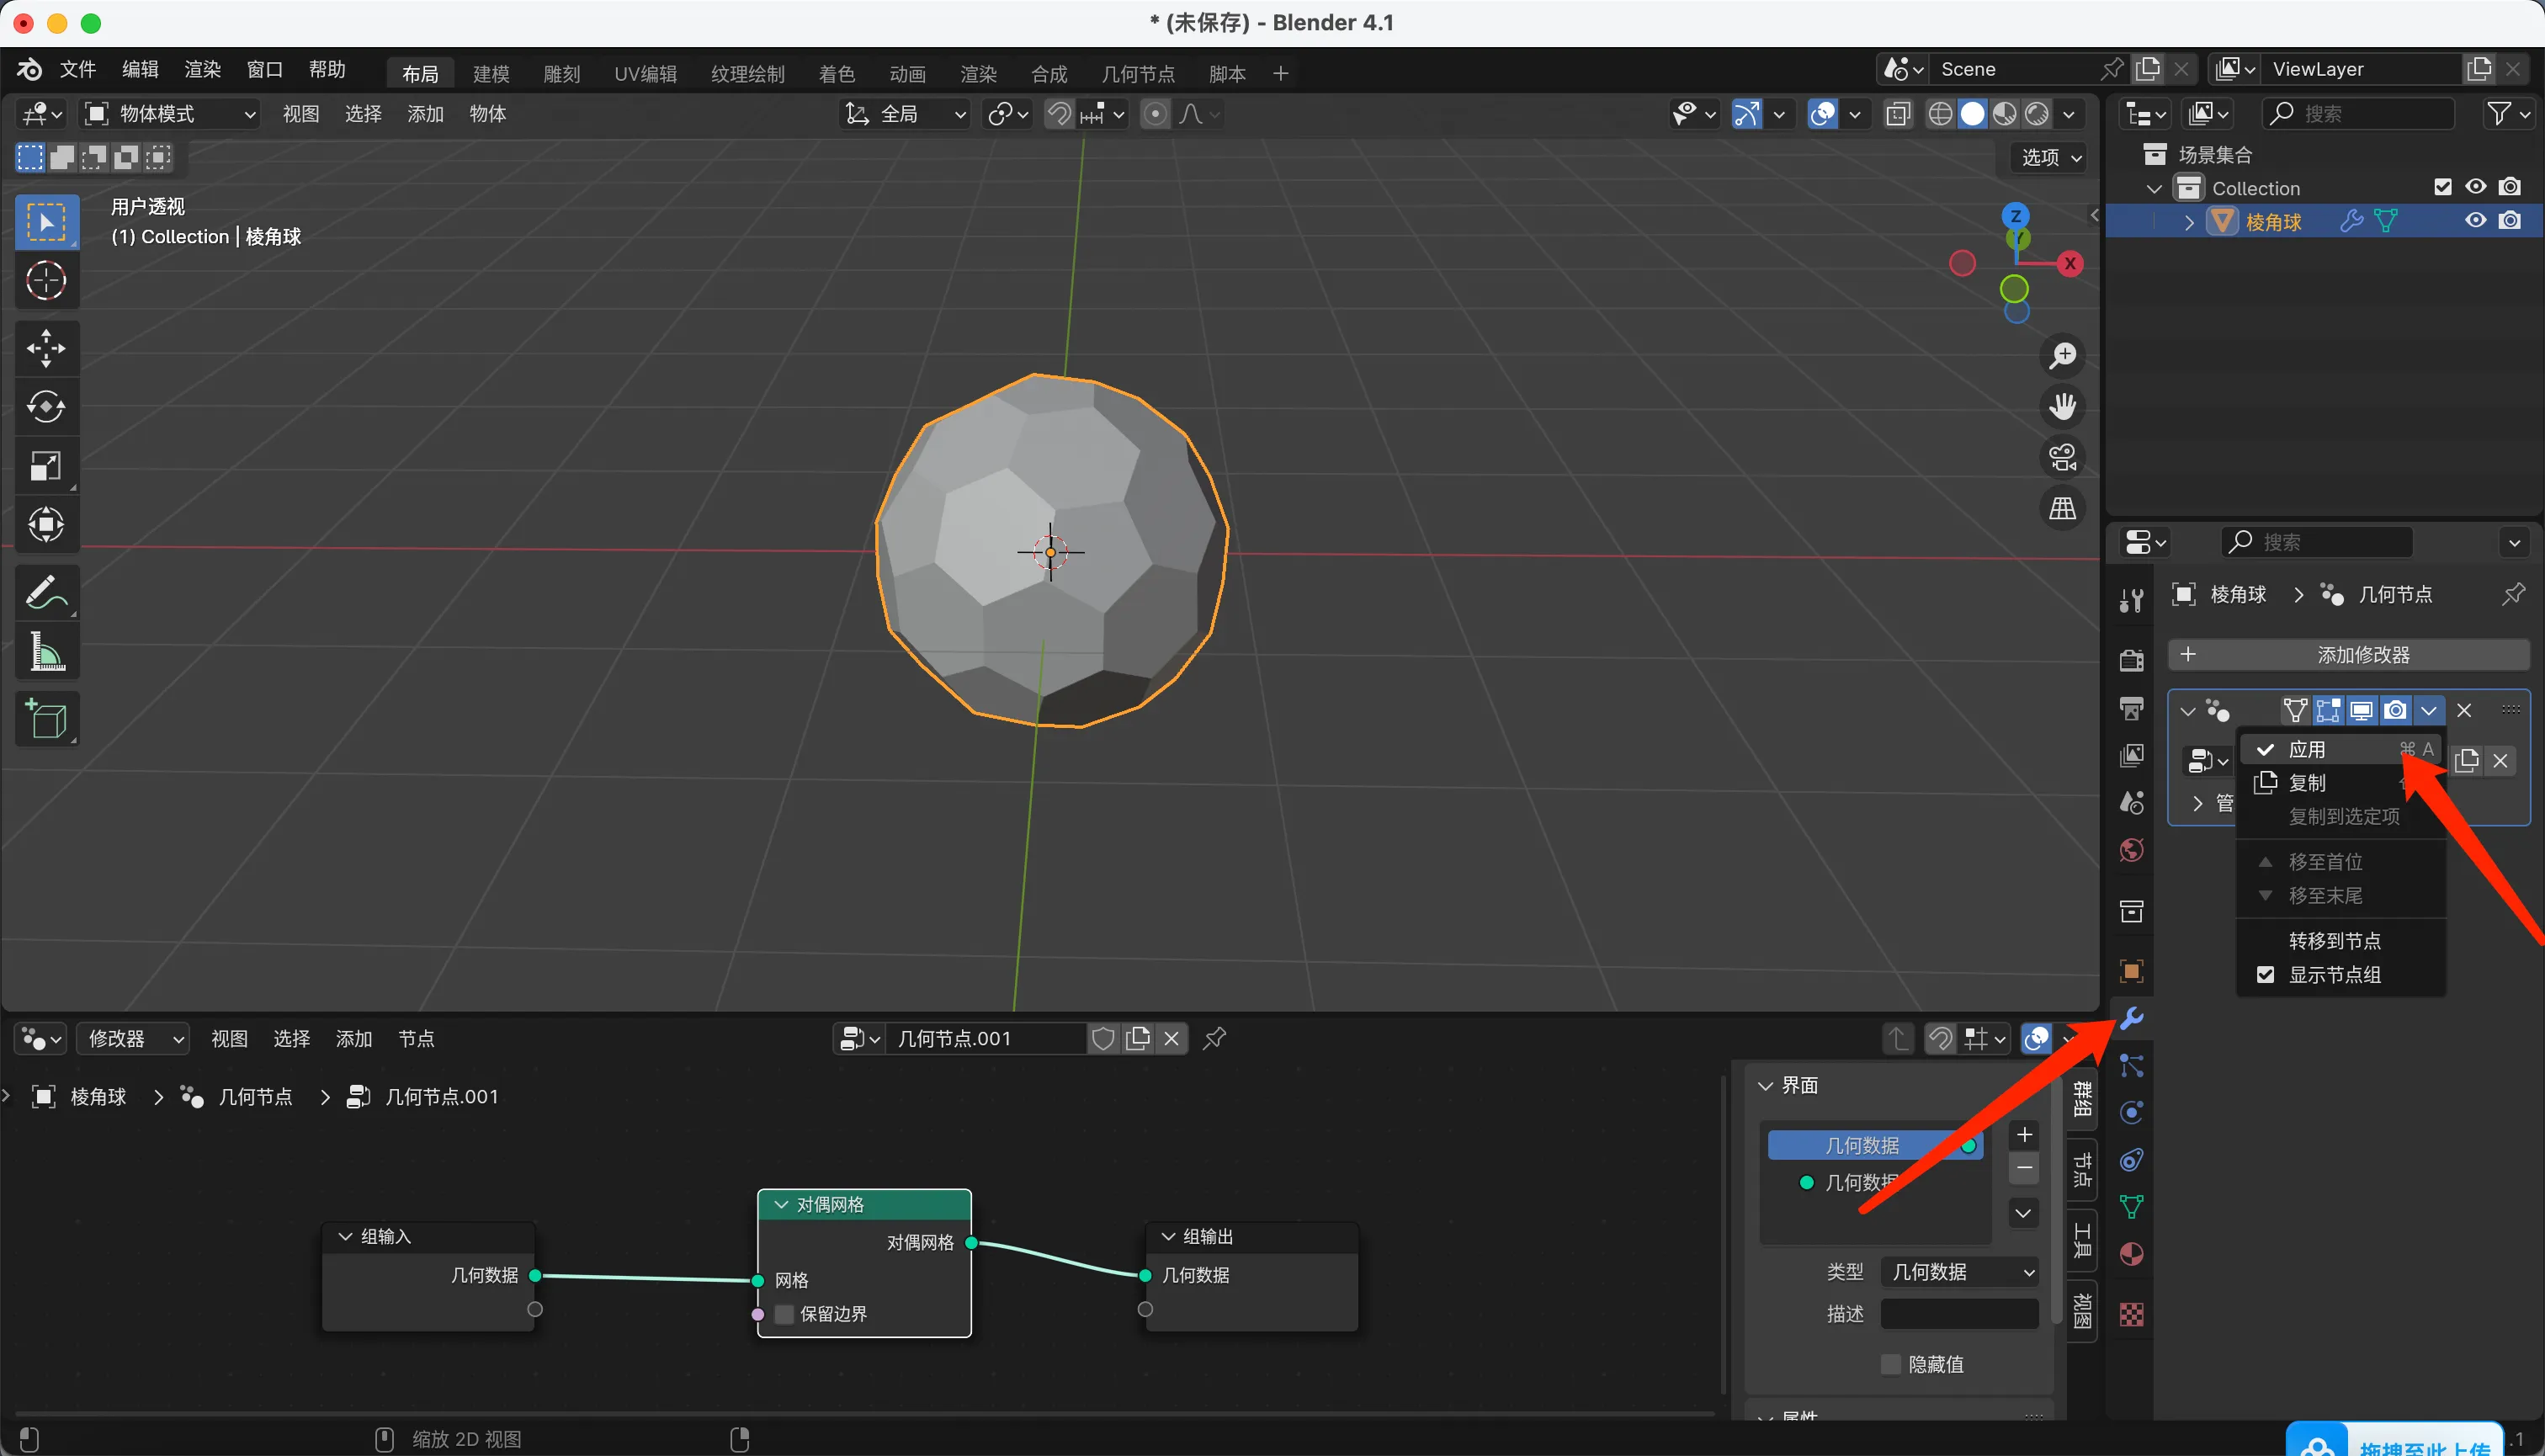Toggle the 显示节点组 checkbox

pos(2266,975)
